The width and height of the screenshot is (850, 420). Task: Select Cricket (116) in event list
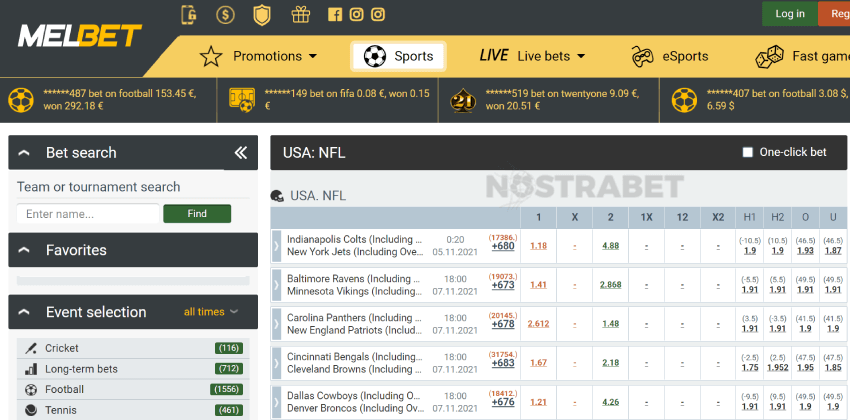[x=133, y=348]
